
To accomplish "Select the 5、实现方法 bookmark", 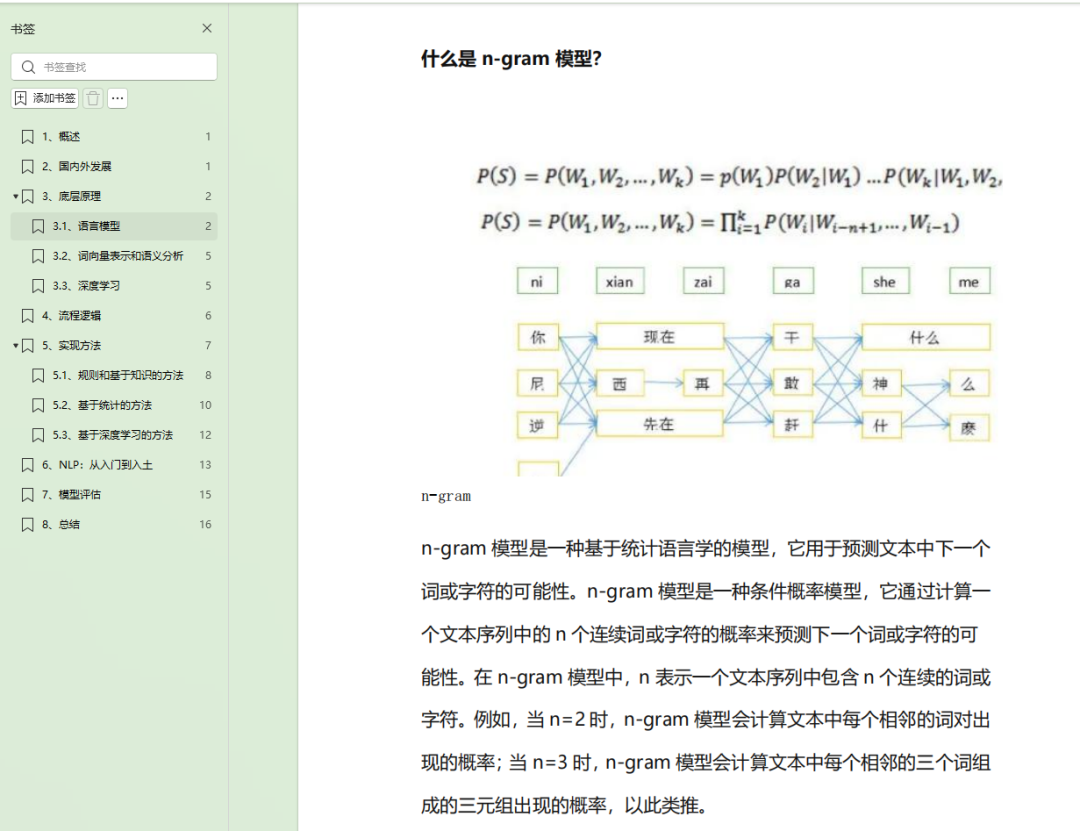I will click(114, 345).
